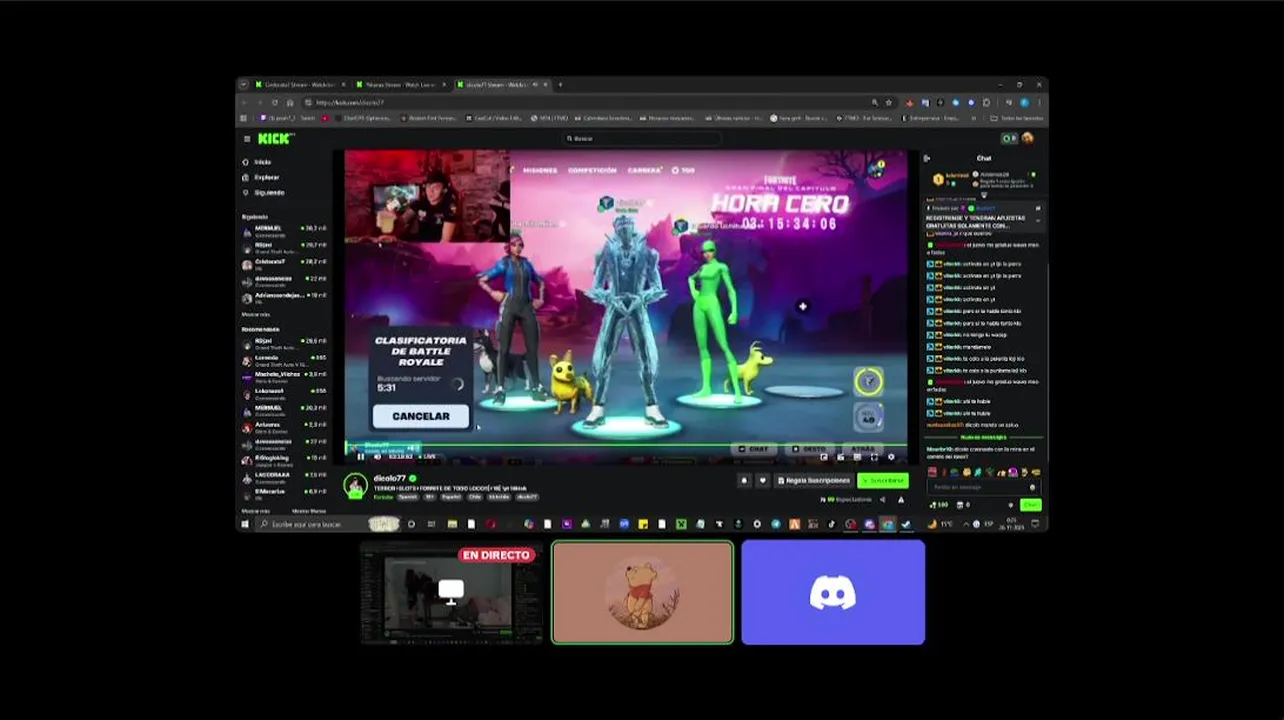This screenshot has height=720, width=1284.
Task: Click the browser address bar URL
Action: tap(349, 102)
